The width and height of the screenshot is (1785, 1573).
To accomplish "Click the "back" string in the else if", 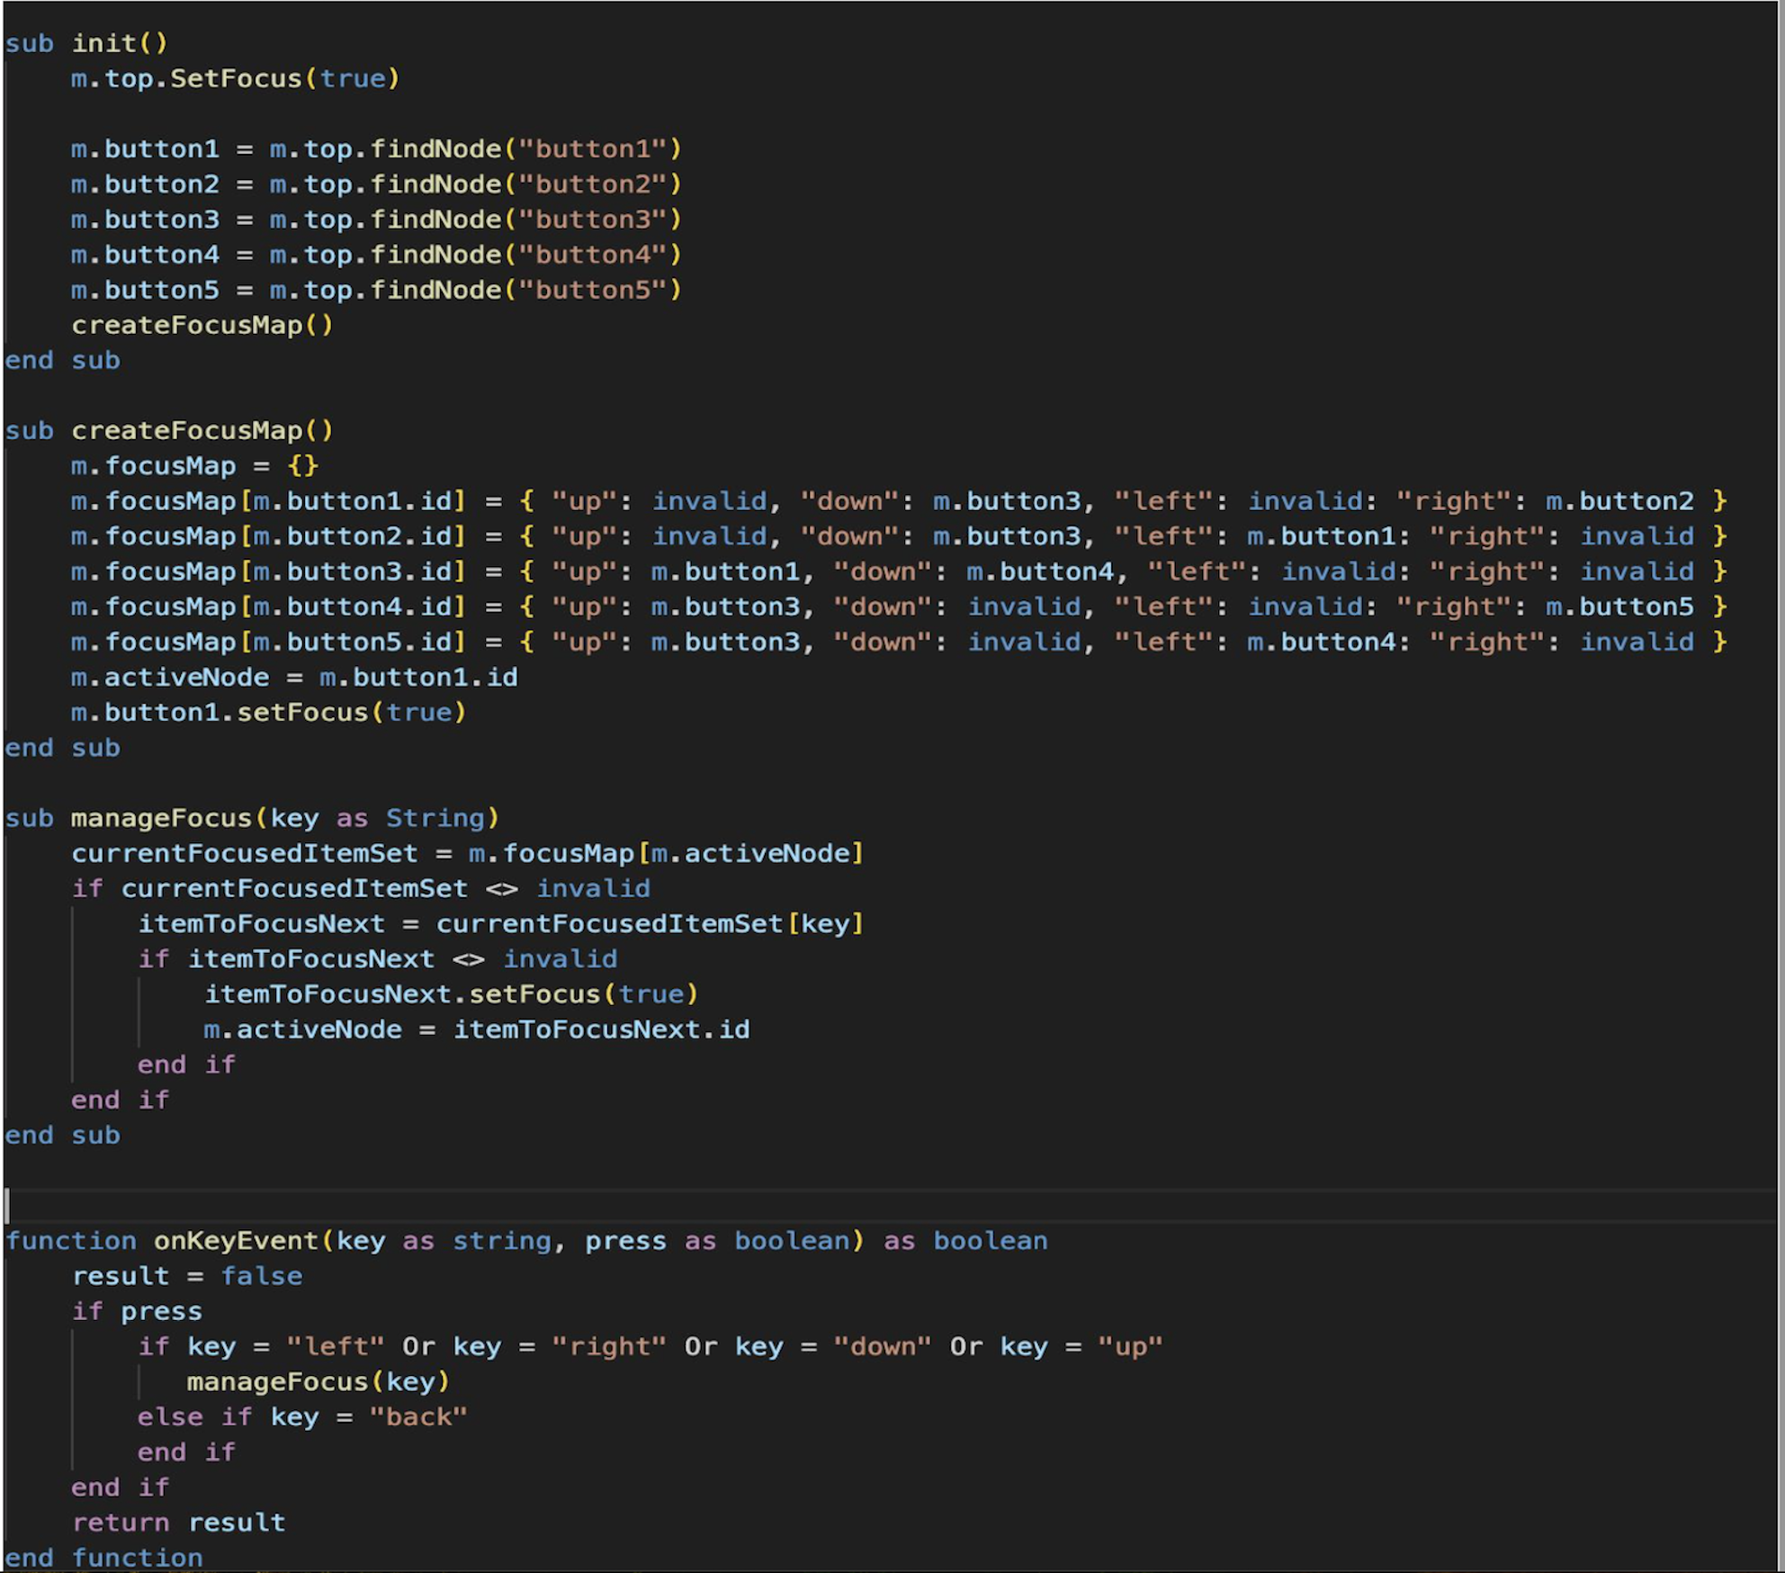I will 418,1417.
